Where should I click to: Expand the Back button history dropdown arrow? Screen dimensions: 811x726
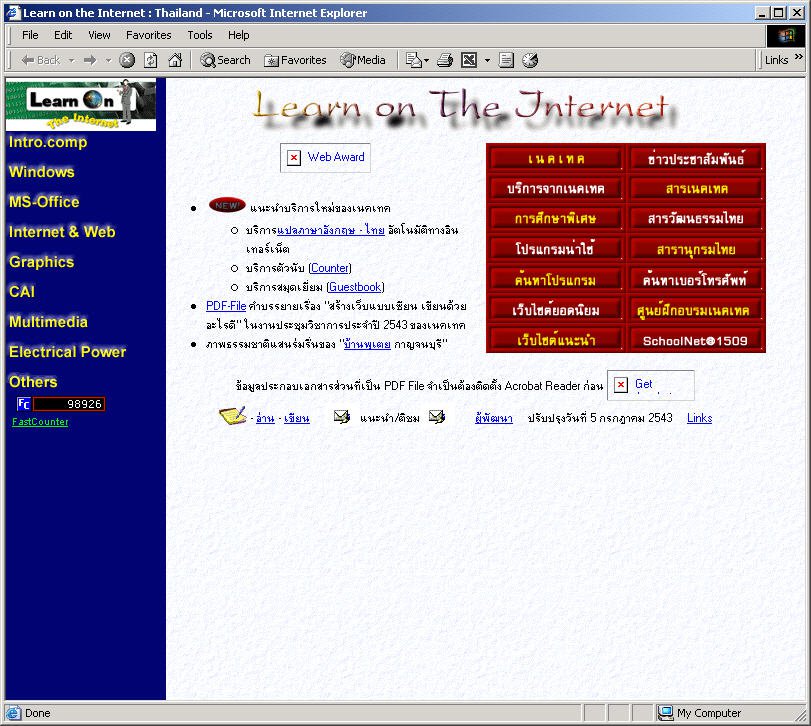pos(72,60)
